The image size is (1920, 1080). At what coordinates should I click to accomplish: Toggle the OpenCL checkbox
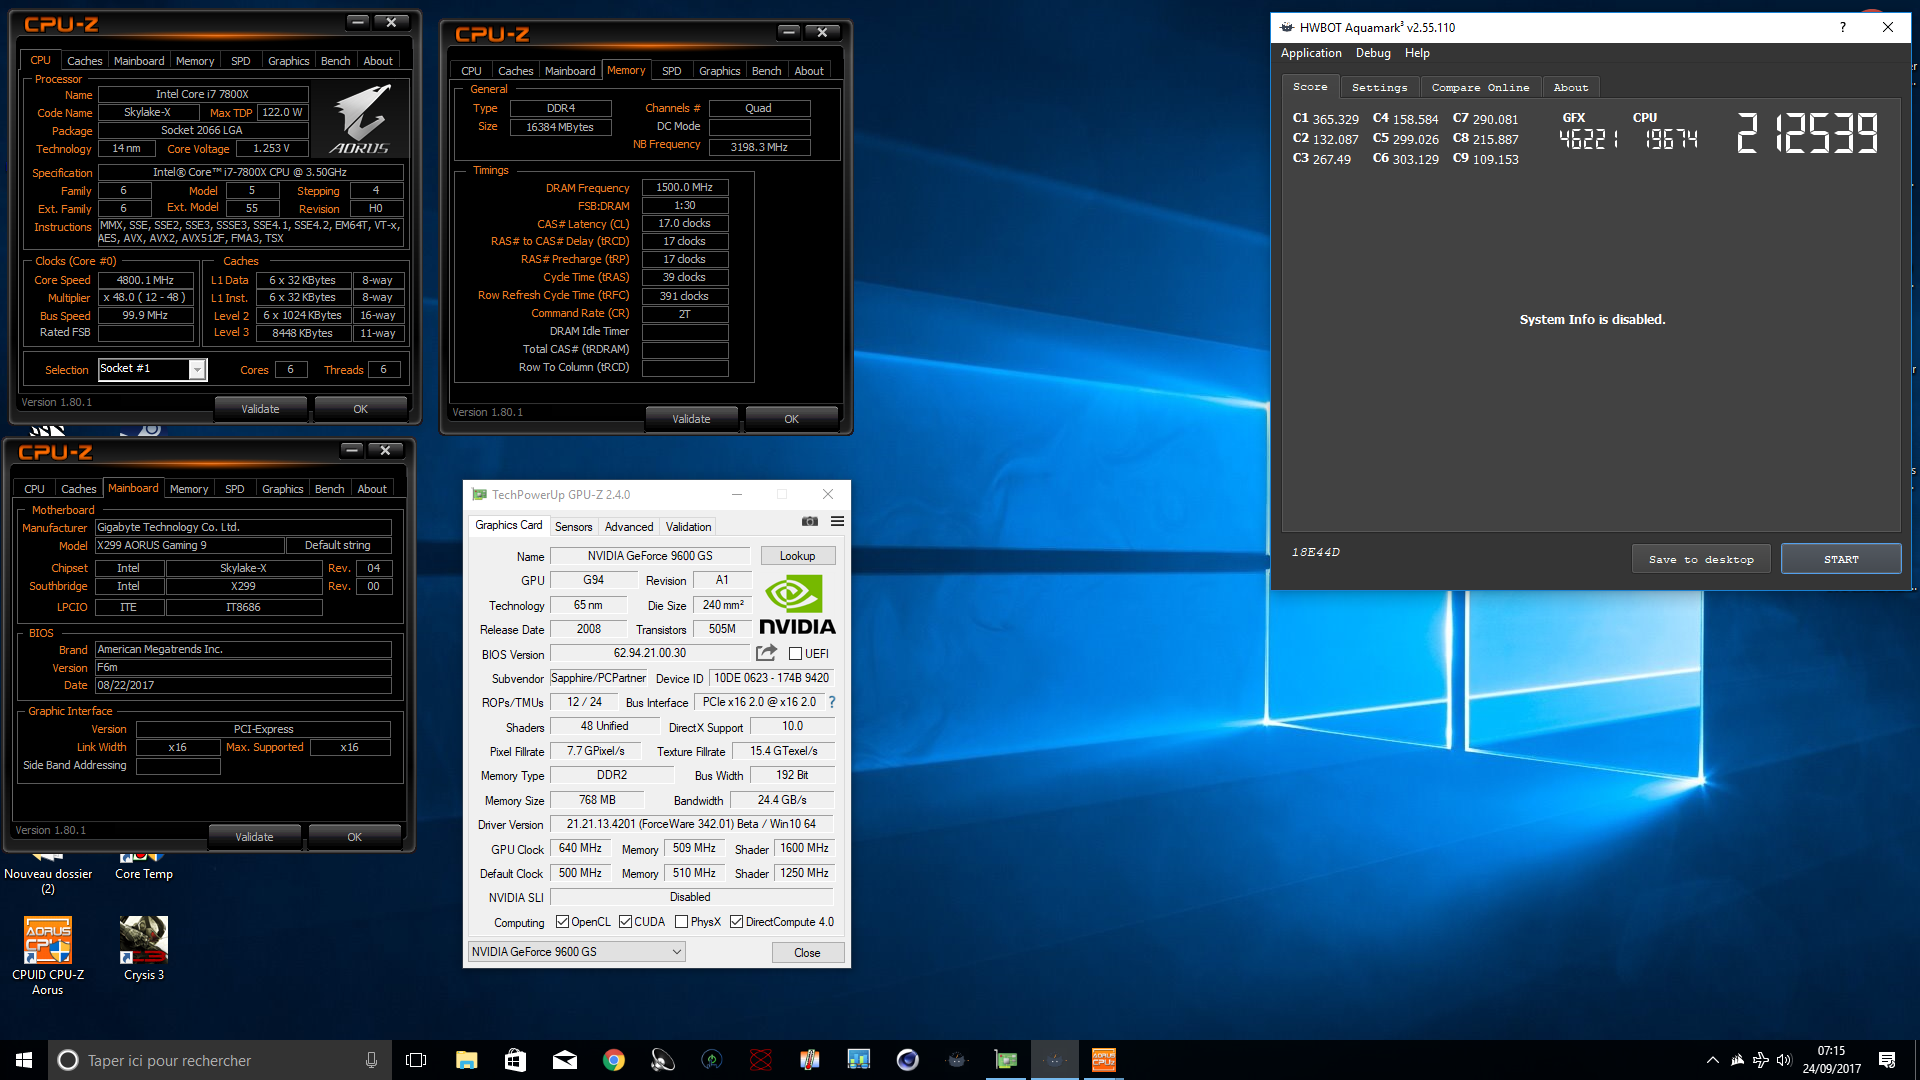click(562, 922)
